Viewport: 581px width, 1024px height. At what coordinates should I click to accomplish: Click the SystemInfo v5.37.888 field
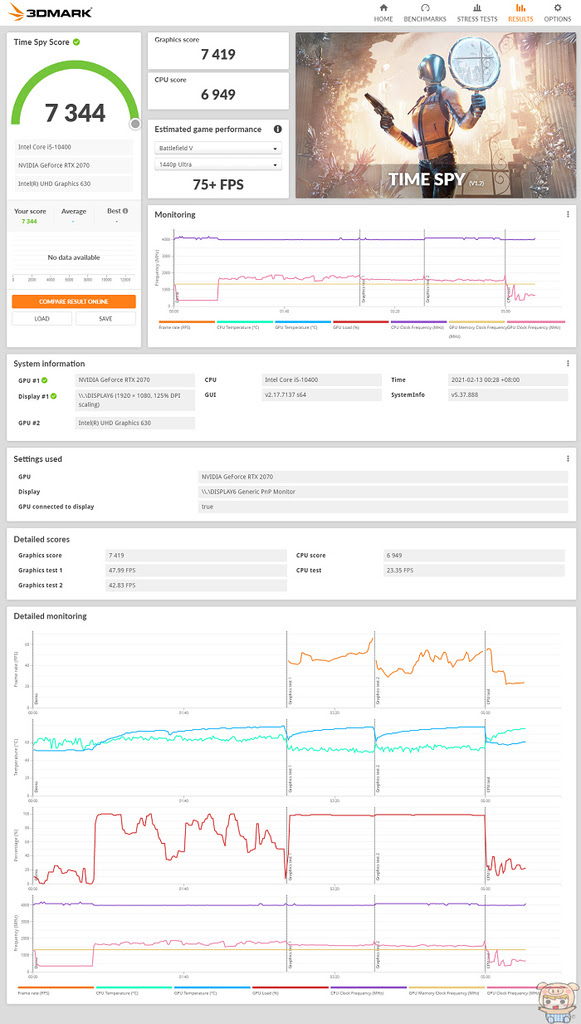[507, 395]
